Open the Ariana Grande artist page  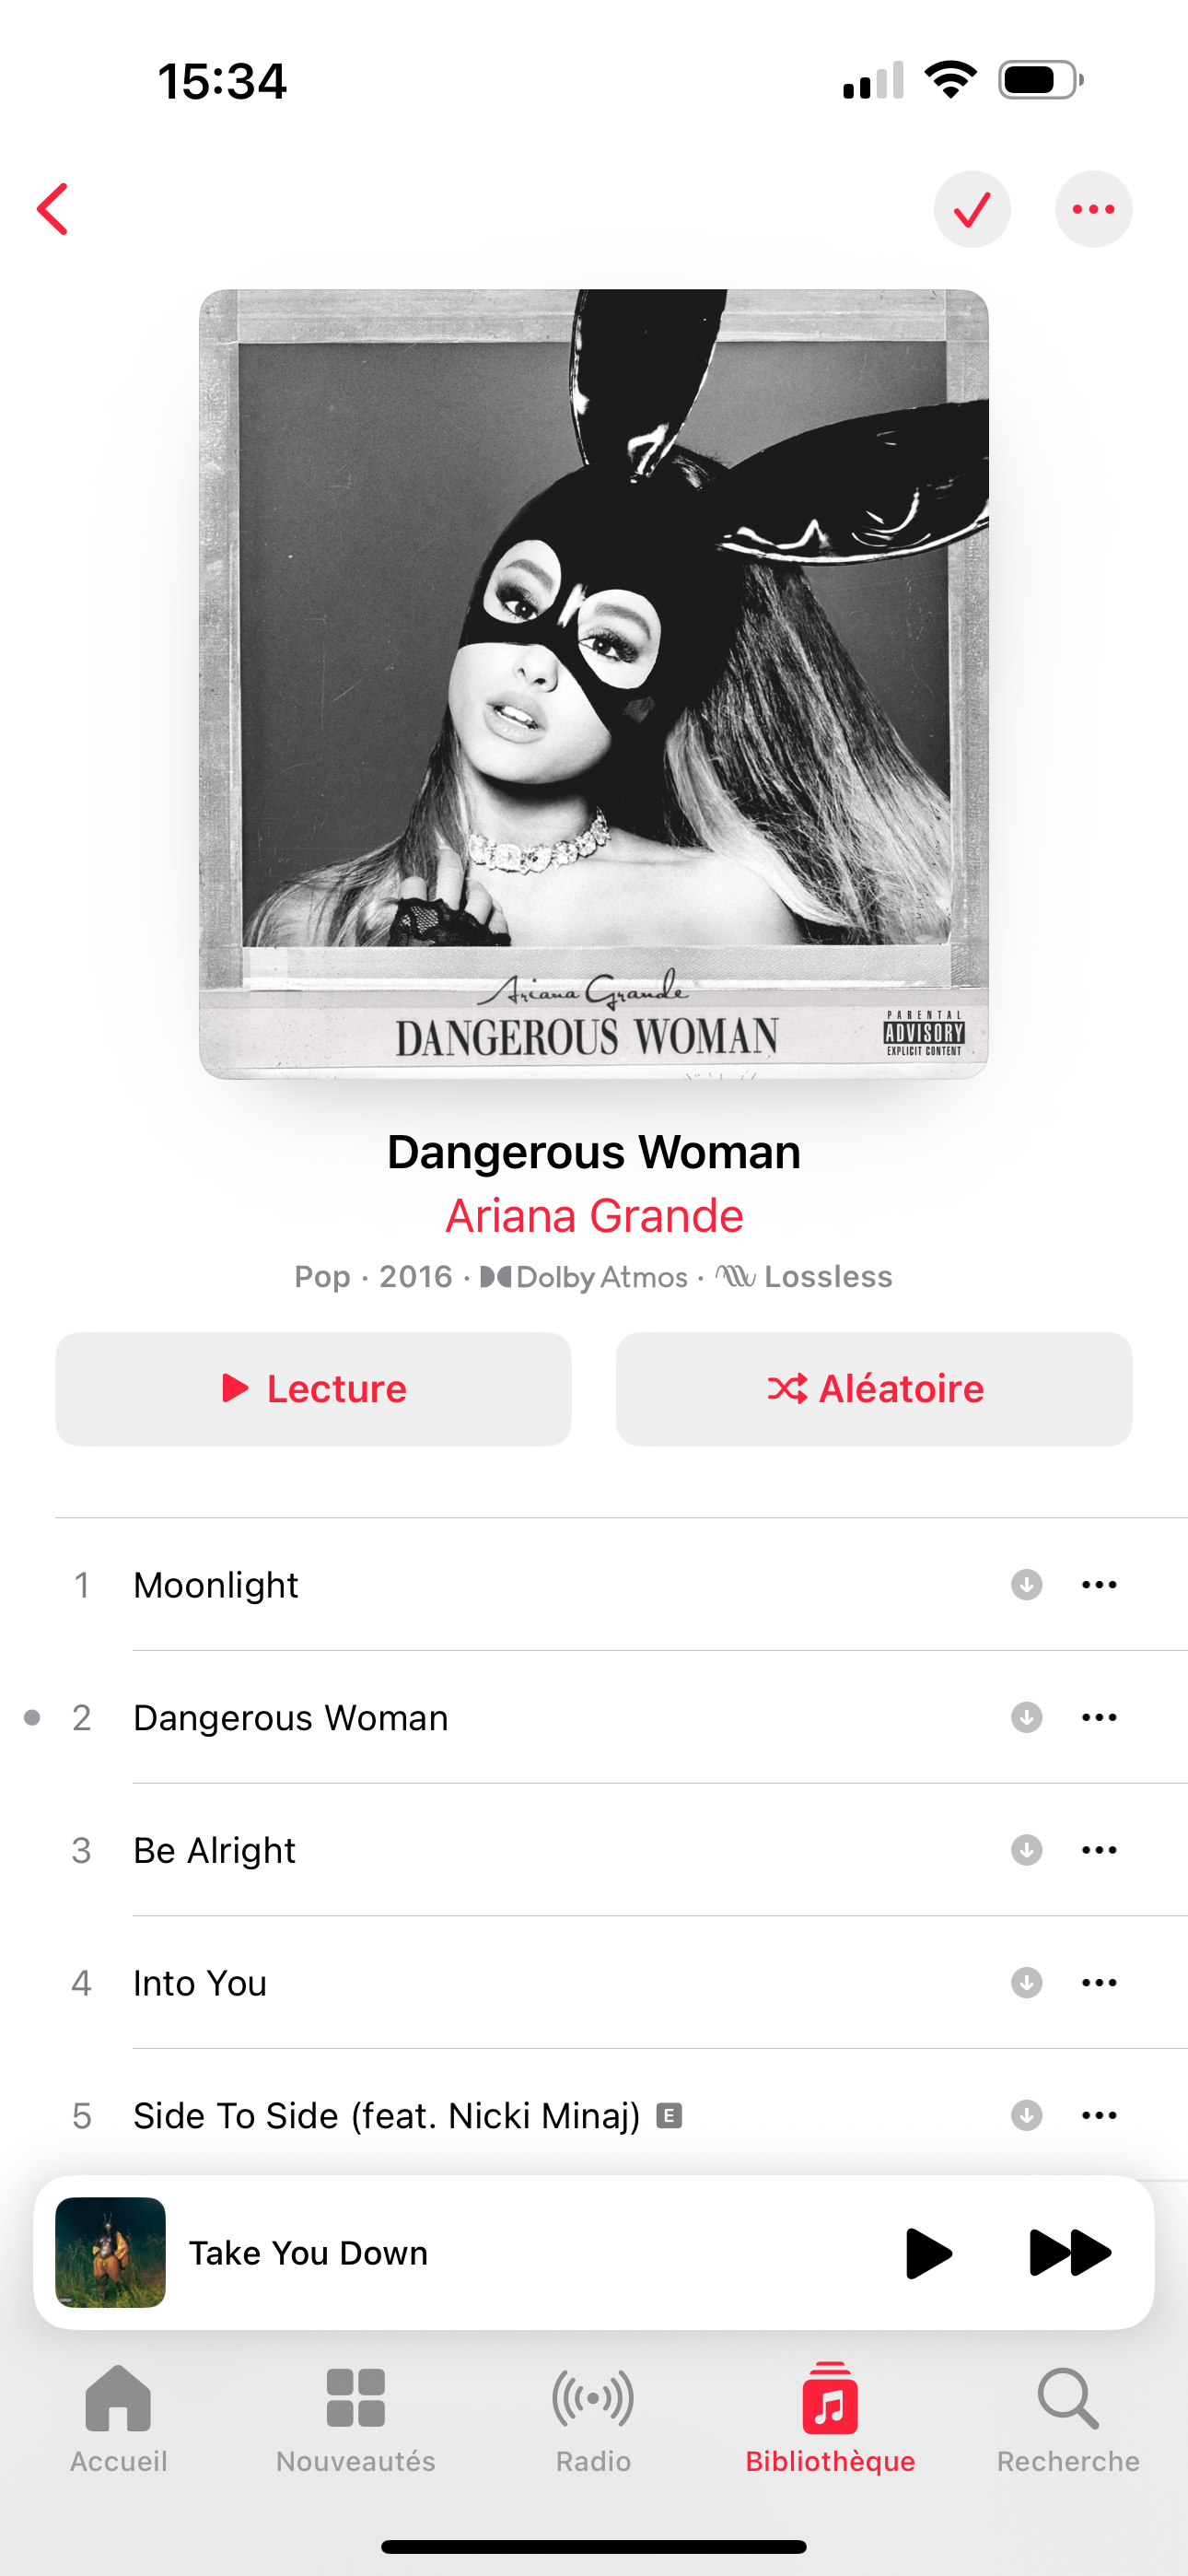[x=594, y=1216]
